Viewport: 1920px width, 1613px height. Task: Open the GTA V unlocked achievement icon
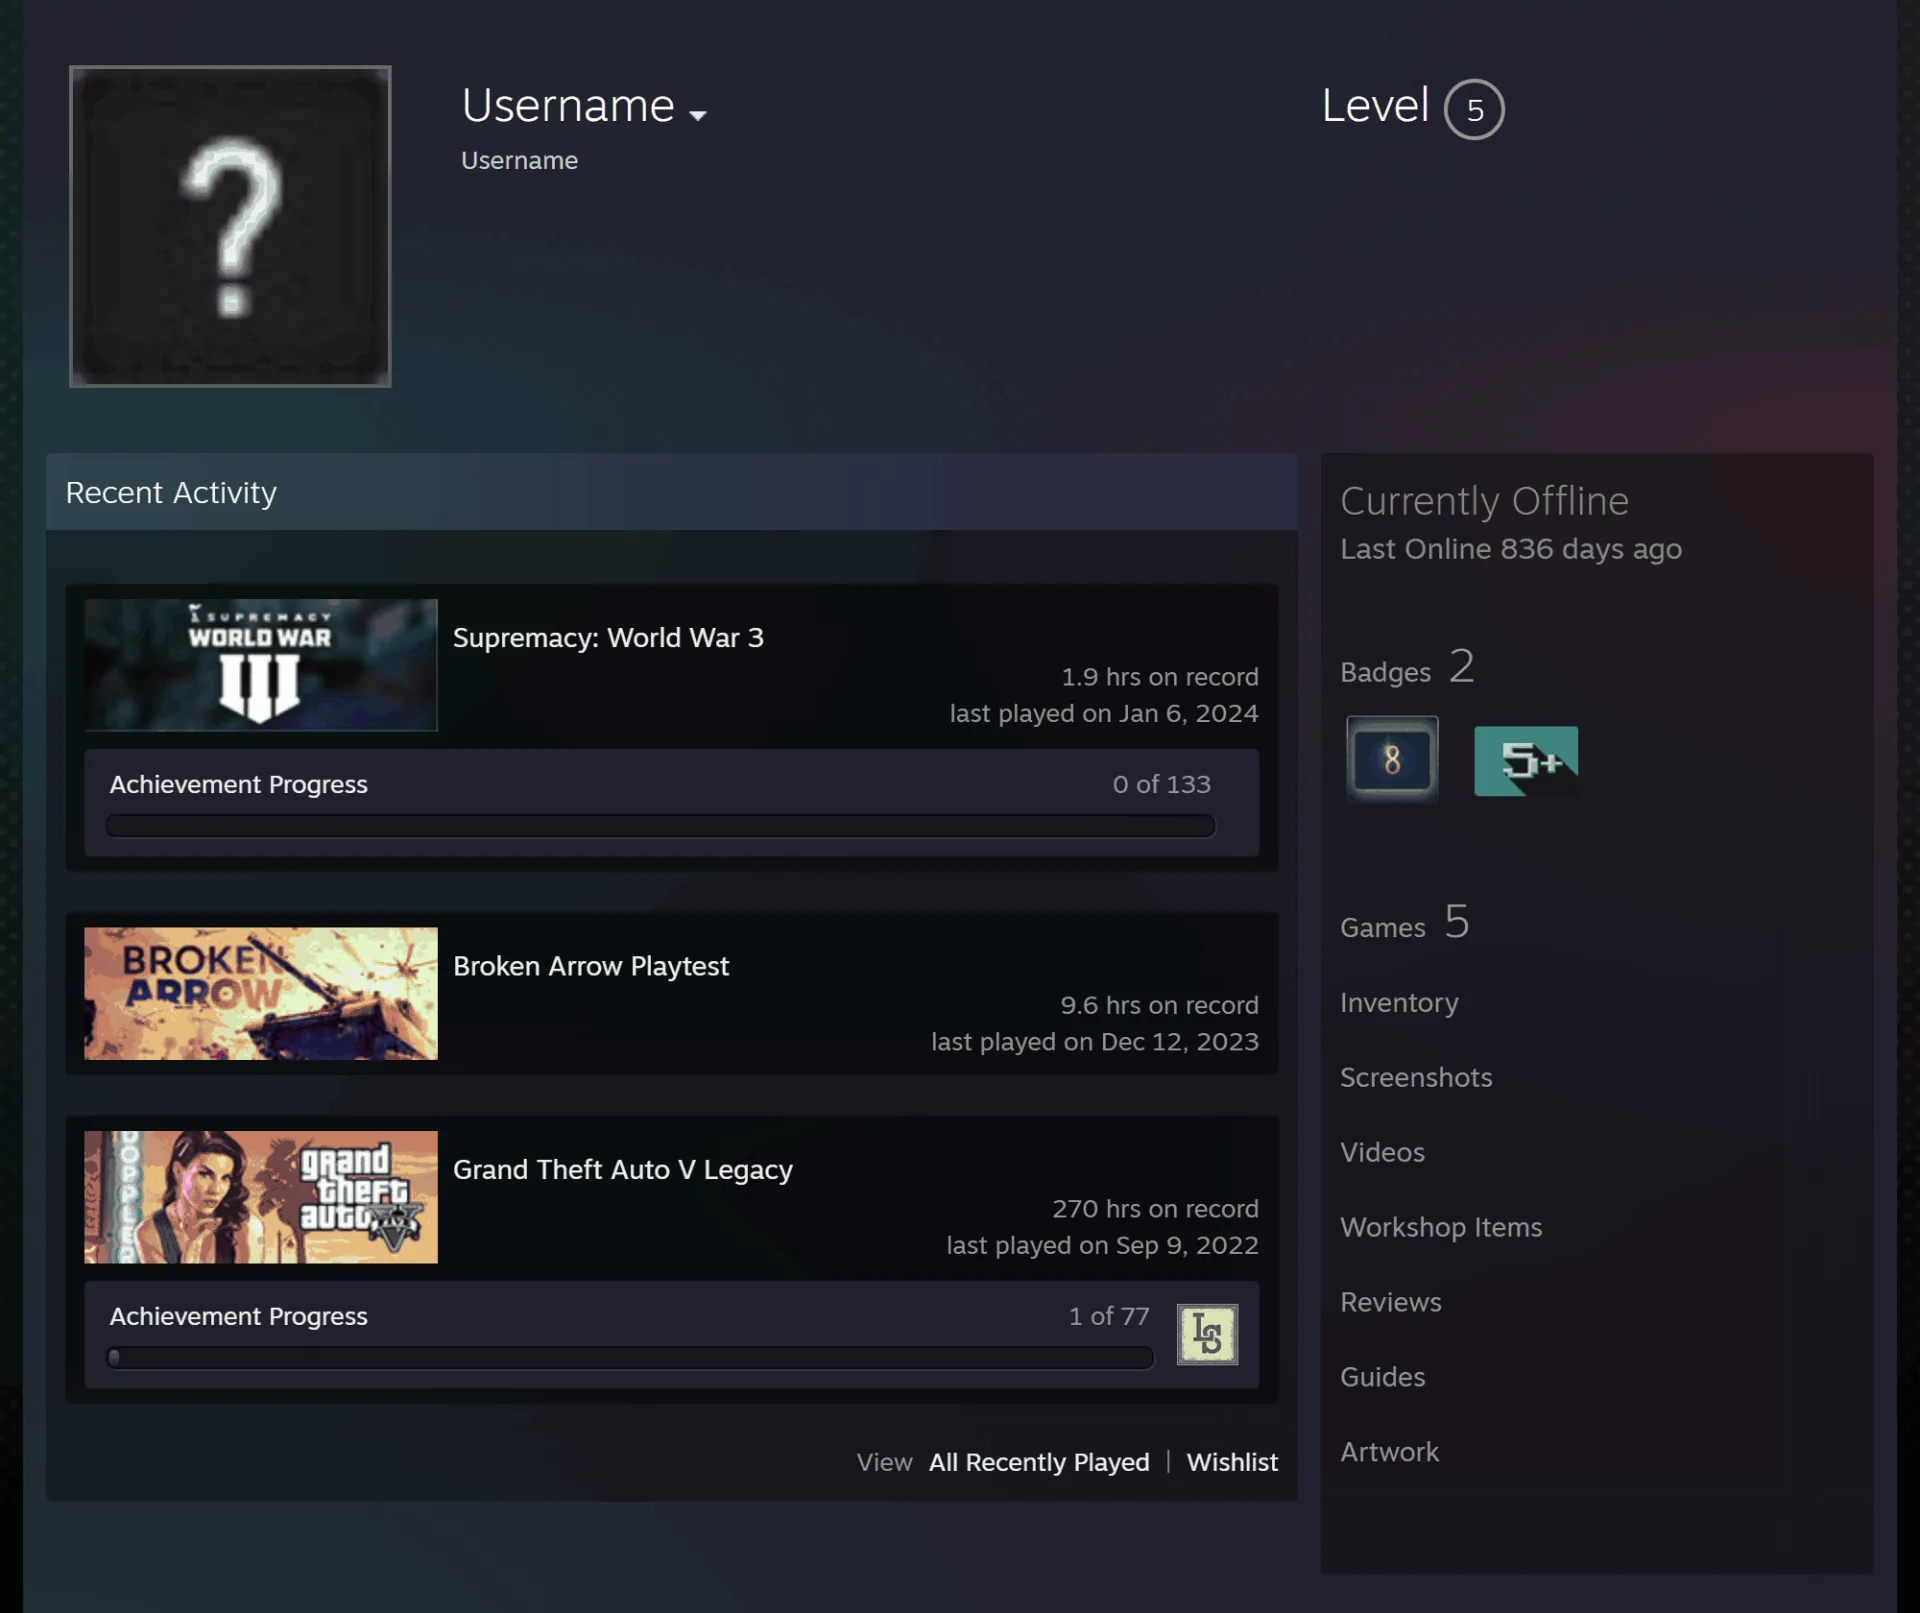coord(1207,1334)
